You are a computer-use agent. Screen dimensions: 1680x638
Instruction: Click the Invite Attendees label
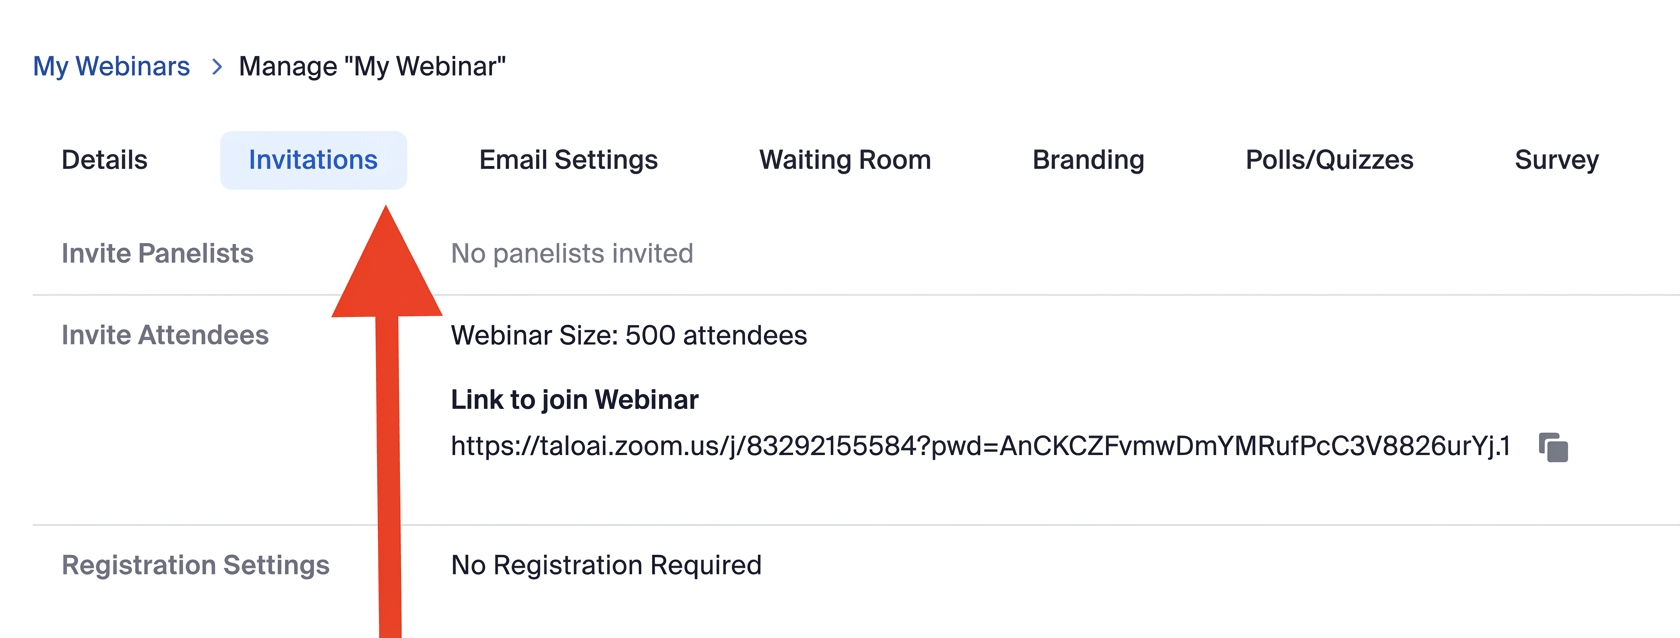pyautogui.click(x=165, y=335)
